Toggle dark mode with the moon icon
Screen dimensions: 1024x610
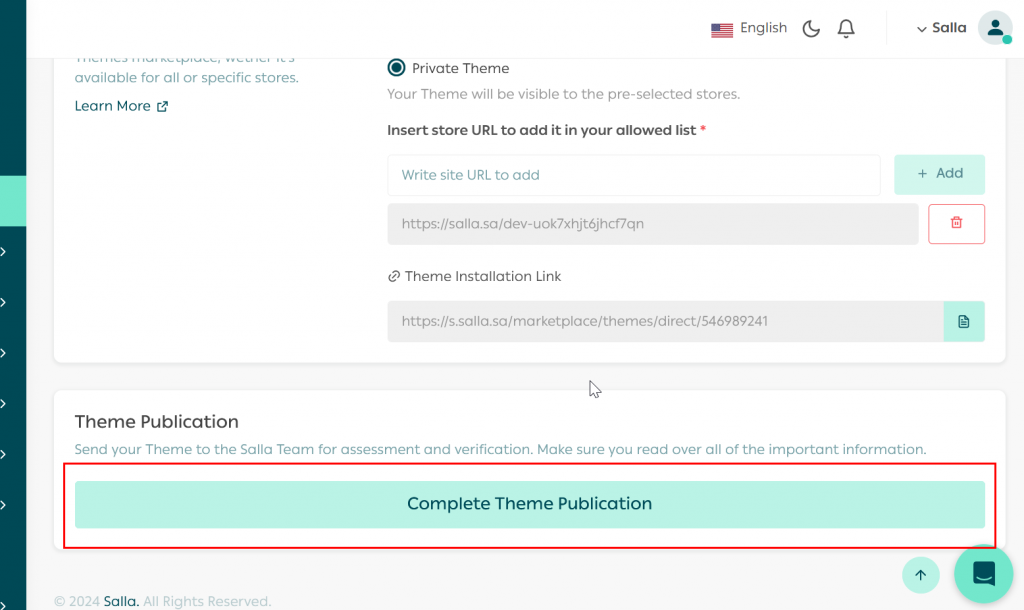point(811,29)
